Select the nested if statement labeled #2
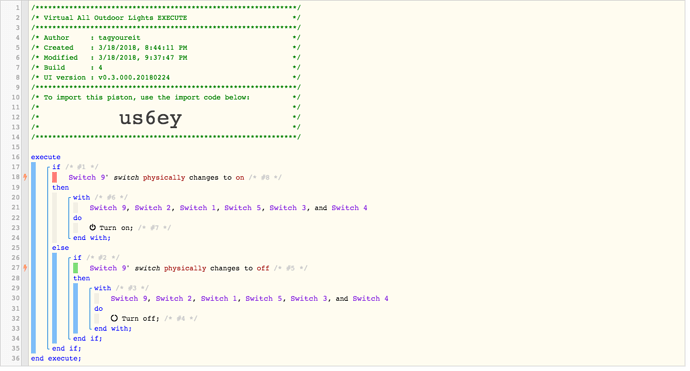Viewport: 690px width, 371px height. point(77,257)
